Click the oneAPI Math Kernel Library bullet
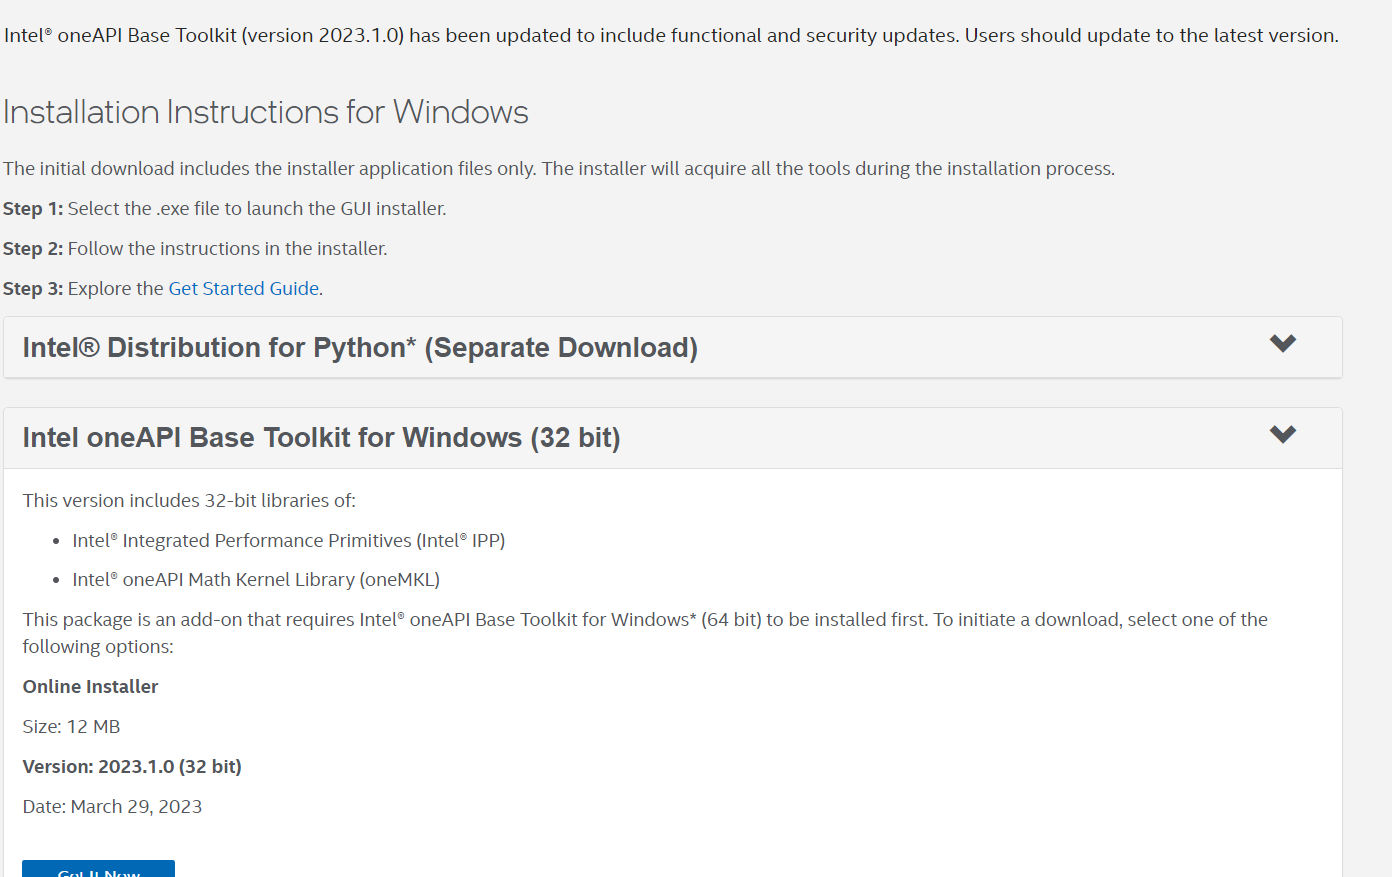Screen dimensions: 1392x877 [x=256, y=580]
